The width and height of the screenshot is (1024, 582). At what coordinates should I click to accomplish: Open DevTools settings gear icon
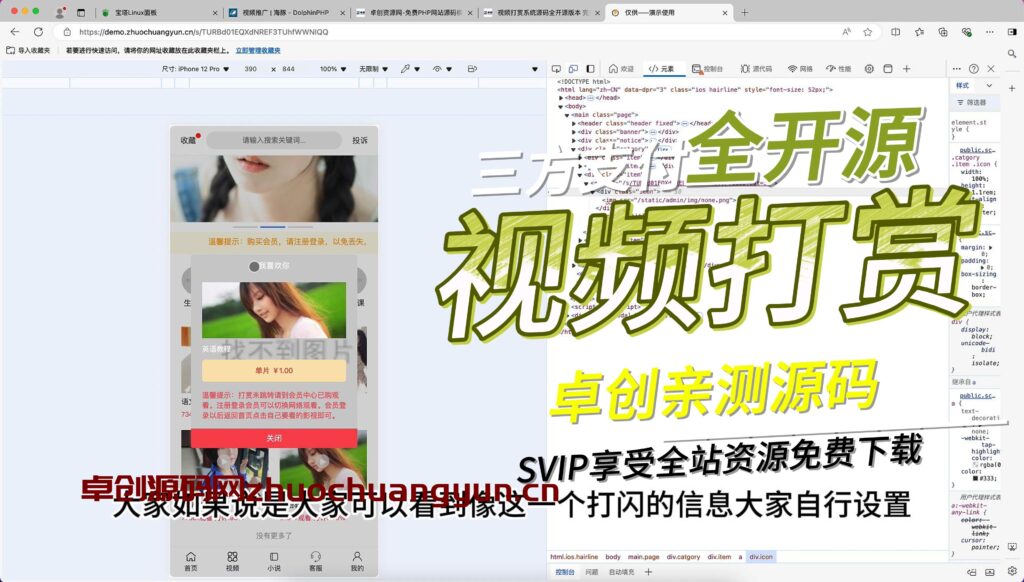pos(869,69)
